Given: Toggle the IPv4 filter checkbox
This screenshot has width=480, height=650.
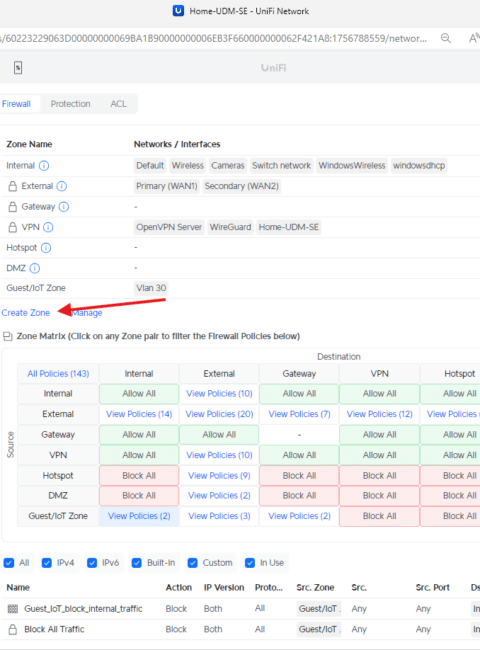Looking at the screenshot, I should pos(47,563).
